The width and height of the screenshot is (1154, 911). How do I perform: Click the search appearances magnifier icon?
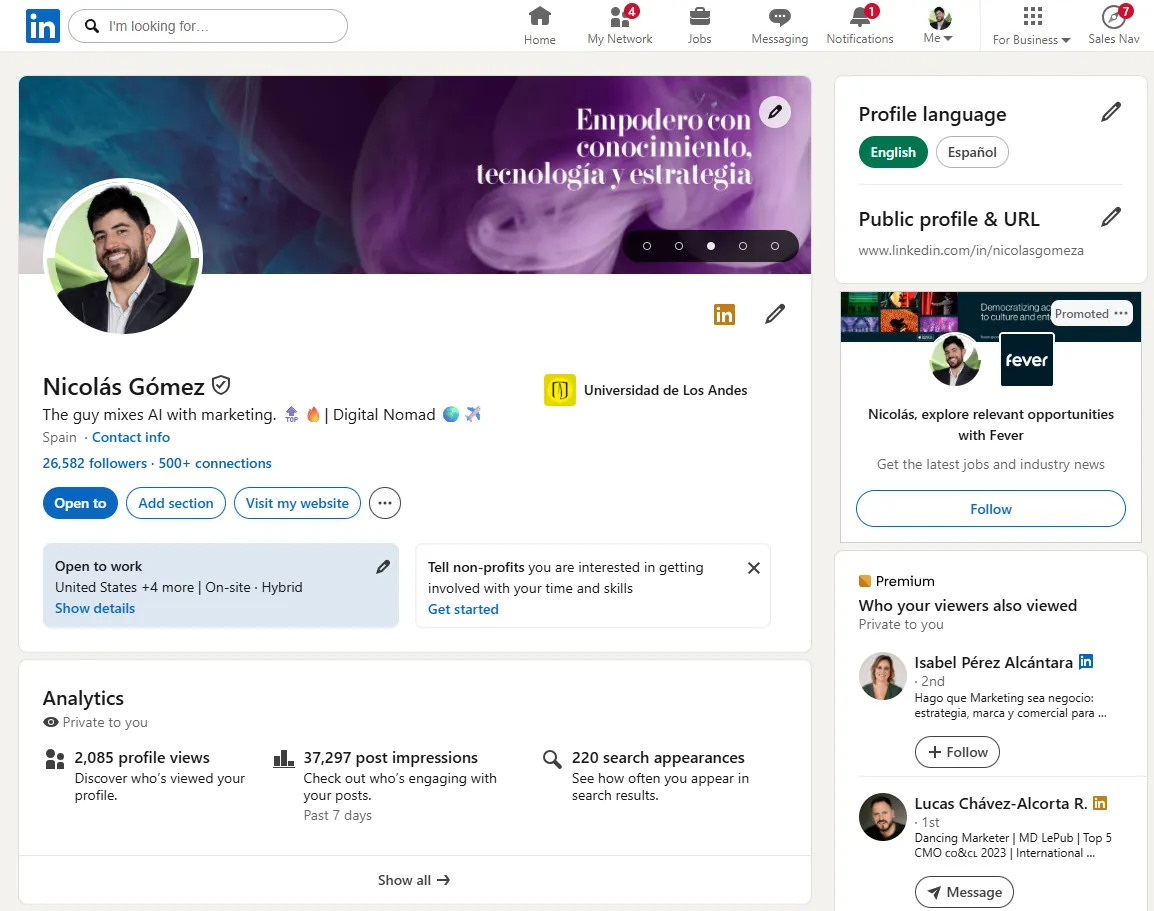click(x=552, y=759)
